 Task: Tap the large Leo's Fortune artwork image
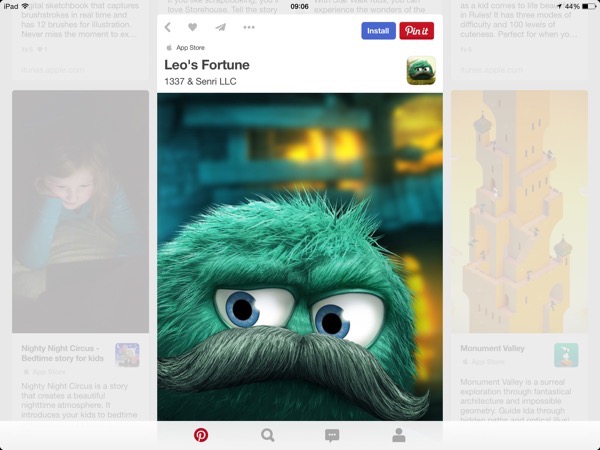[x=300, y=257]
